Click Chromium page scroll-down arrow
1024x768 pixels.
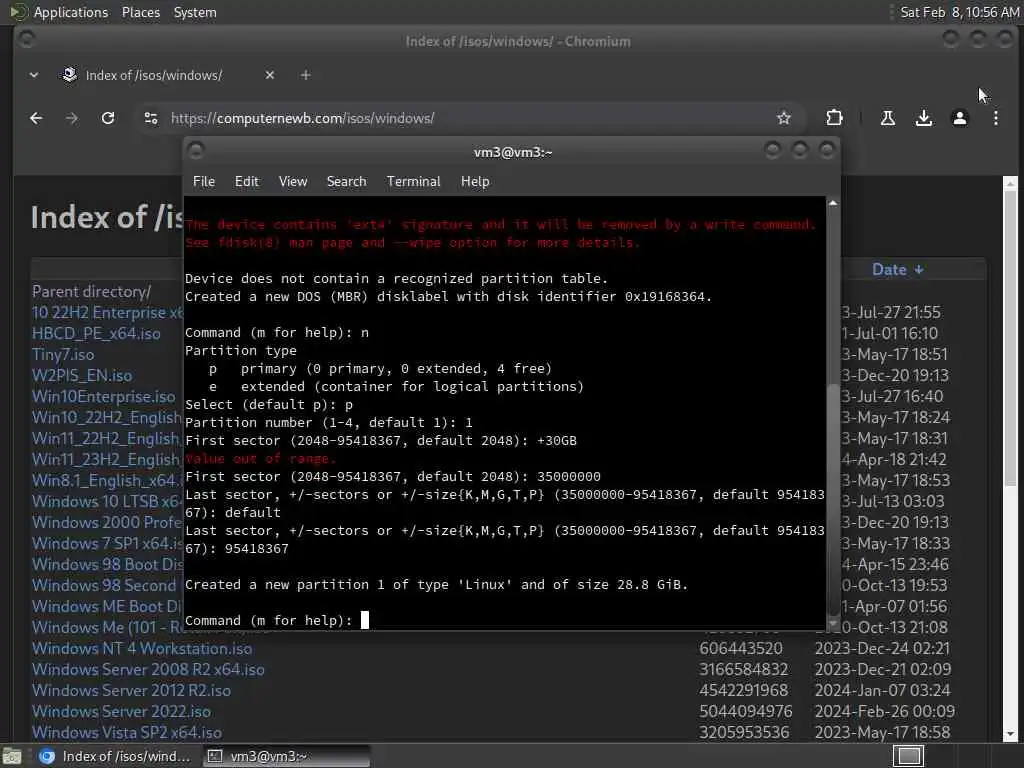(x=1010, y=735)
